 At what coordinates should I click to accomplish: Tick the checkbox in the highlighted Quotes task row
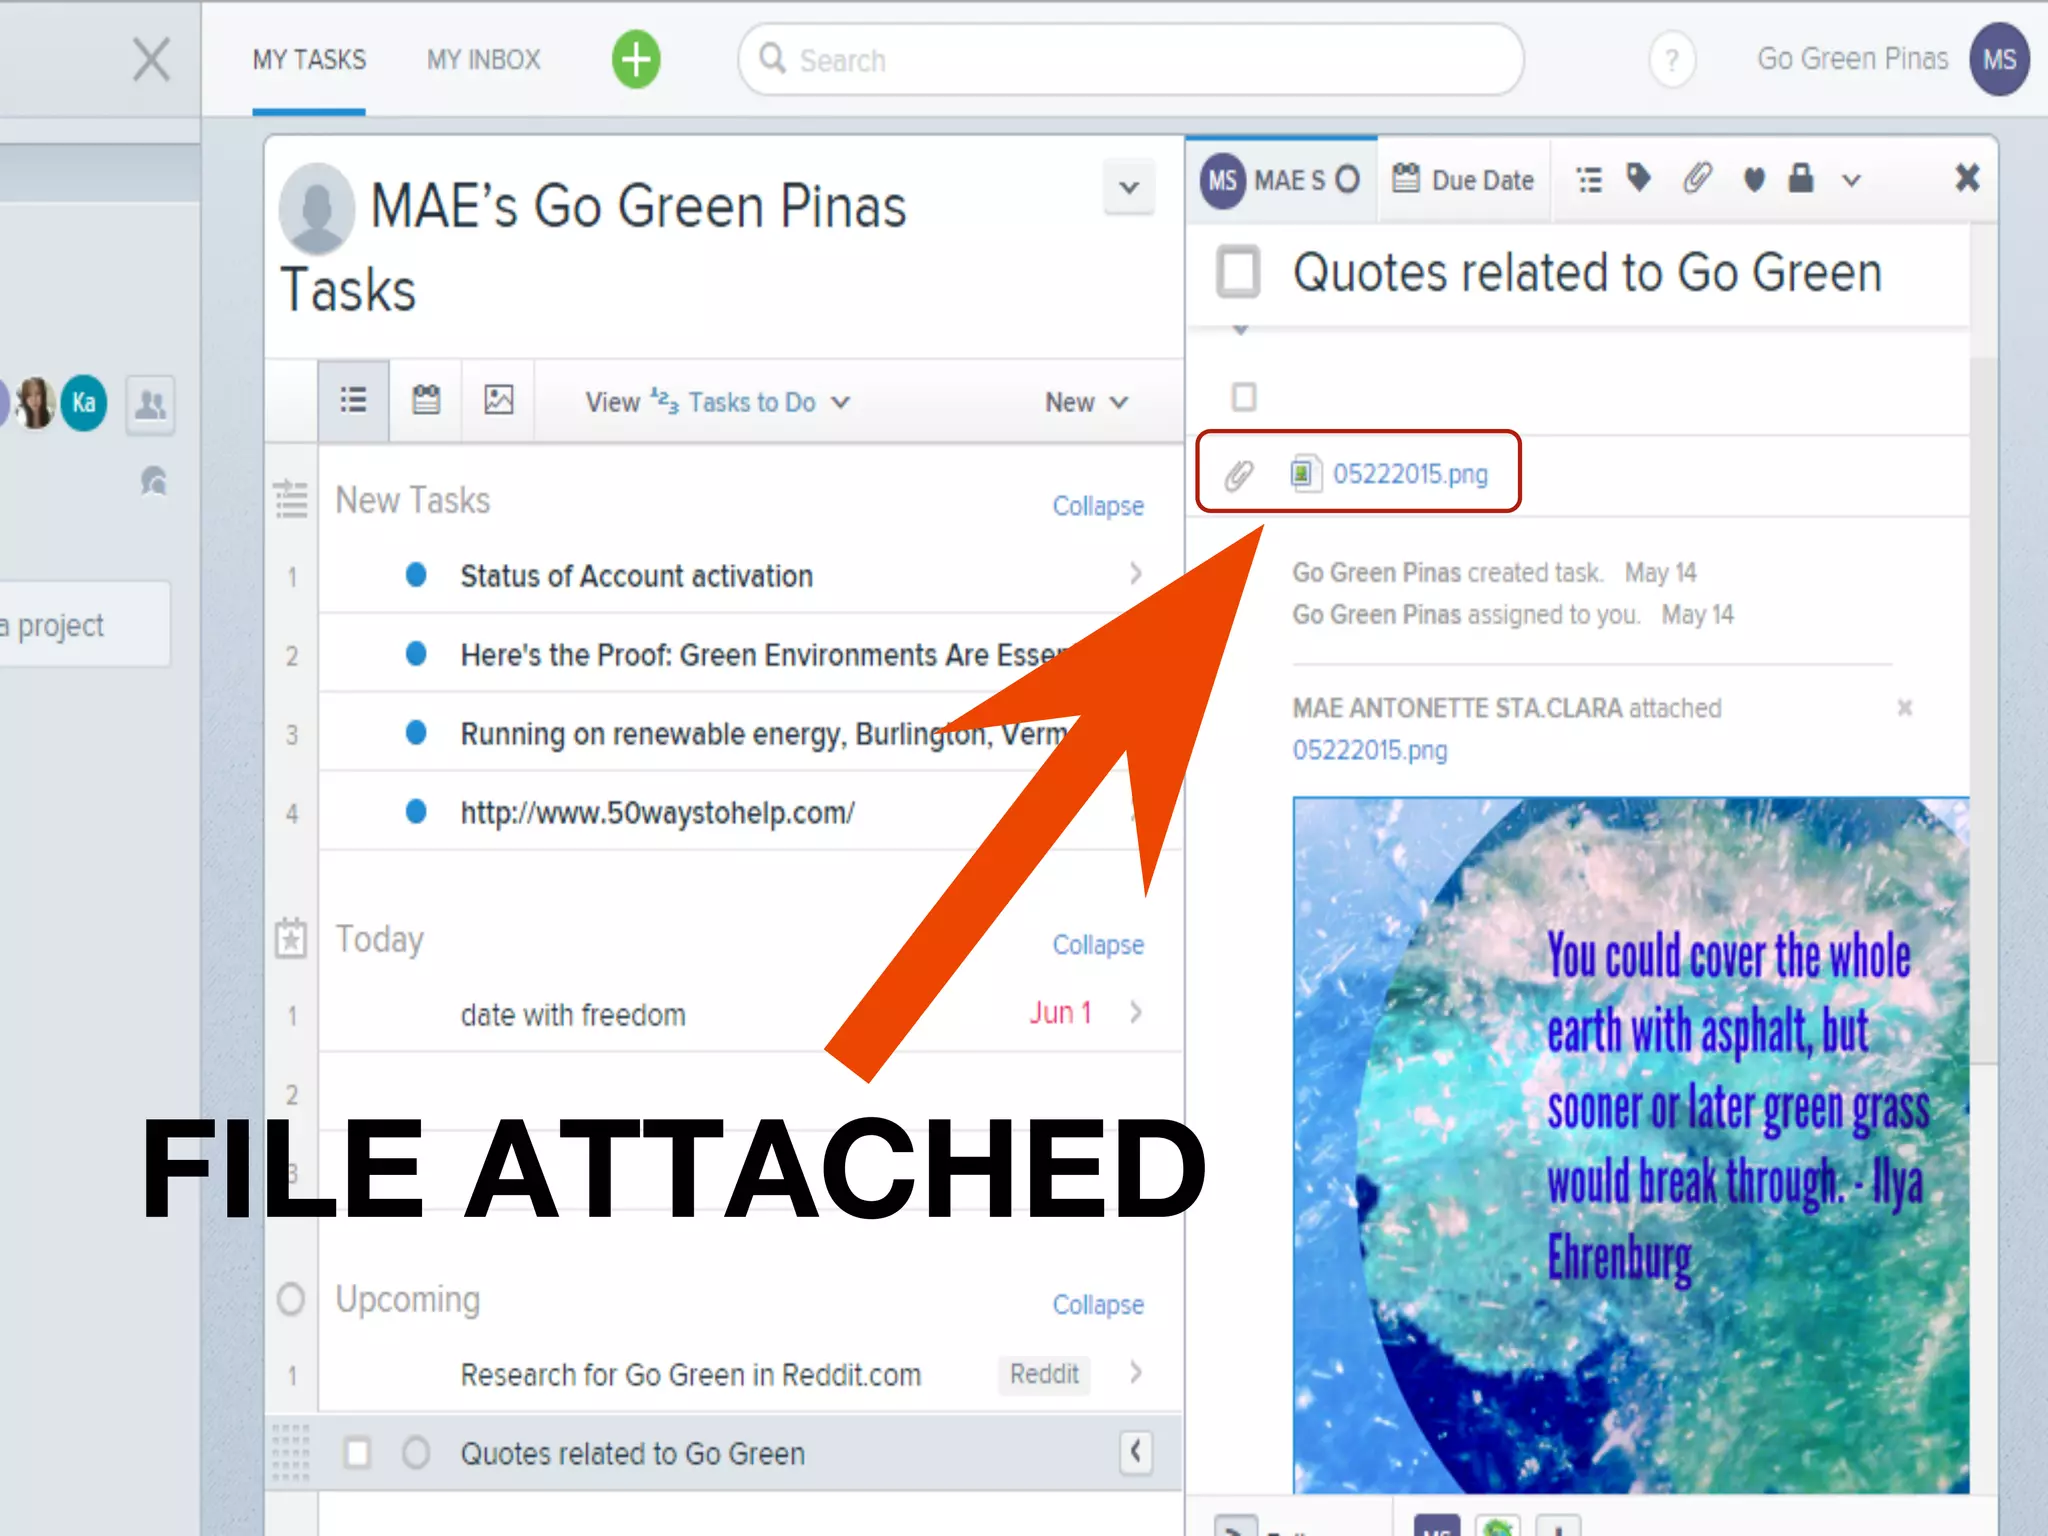tap(357, 1452)
